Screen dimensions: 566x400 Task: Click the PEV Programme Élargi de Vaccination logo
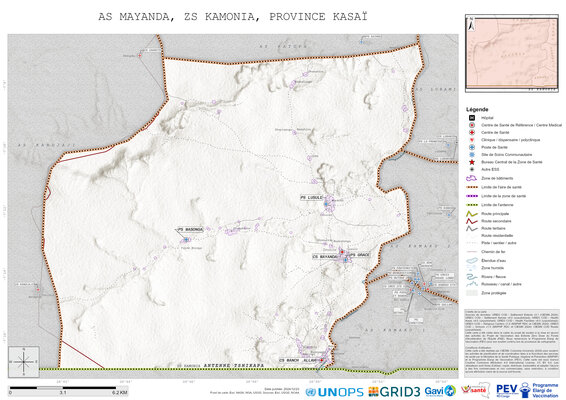527,390
